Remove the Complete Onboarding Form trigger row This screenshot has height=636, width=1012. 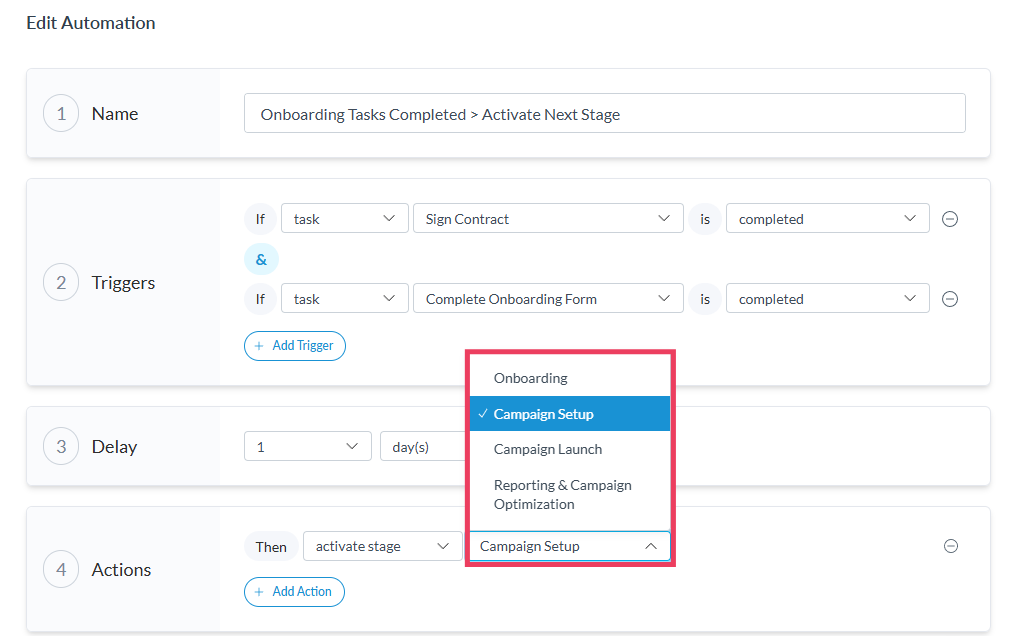point(949,299)
